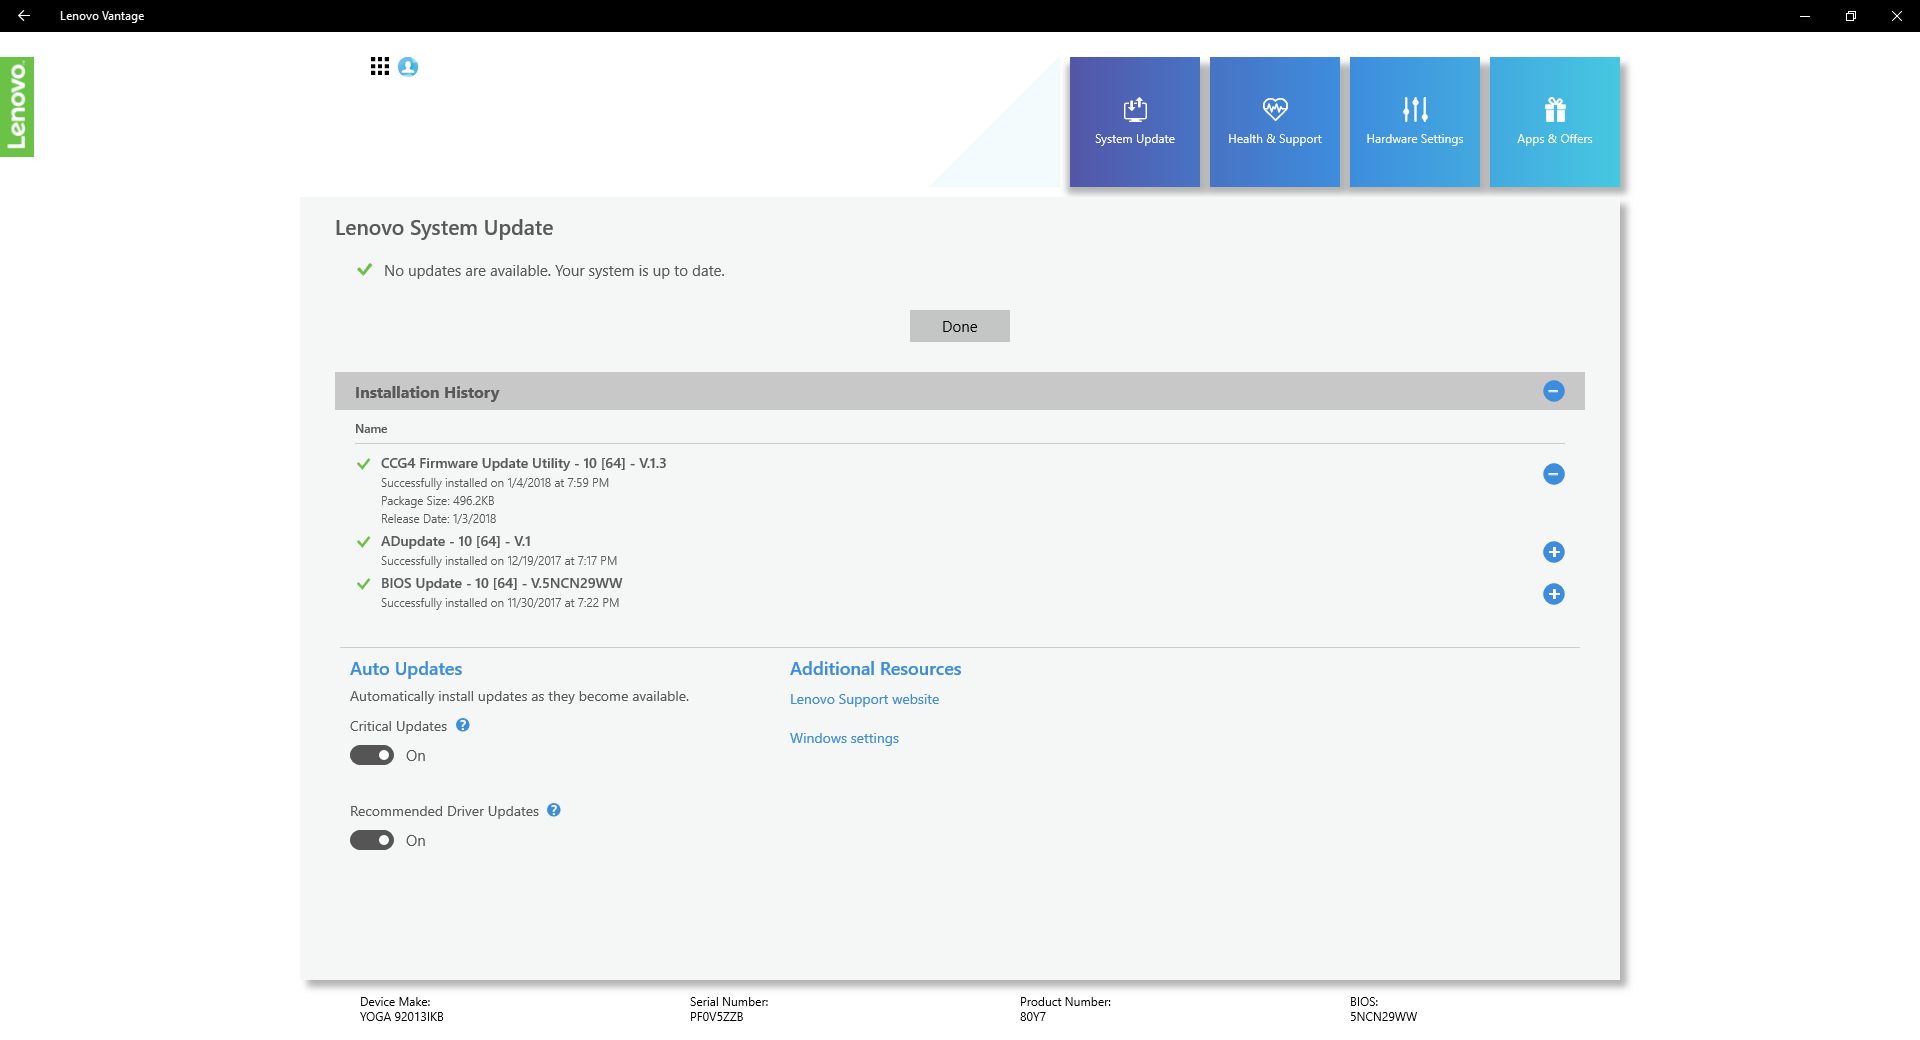
Task: Toggle Critical Updates off
Action: 371,755
